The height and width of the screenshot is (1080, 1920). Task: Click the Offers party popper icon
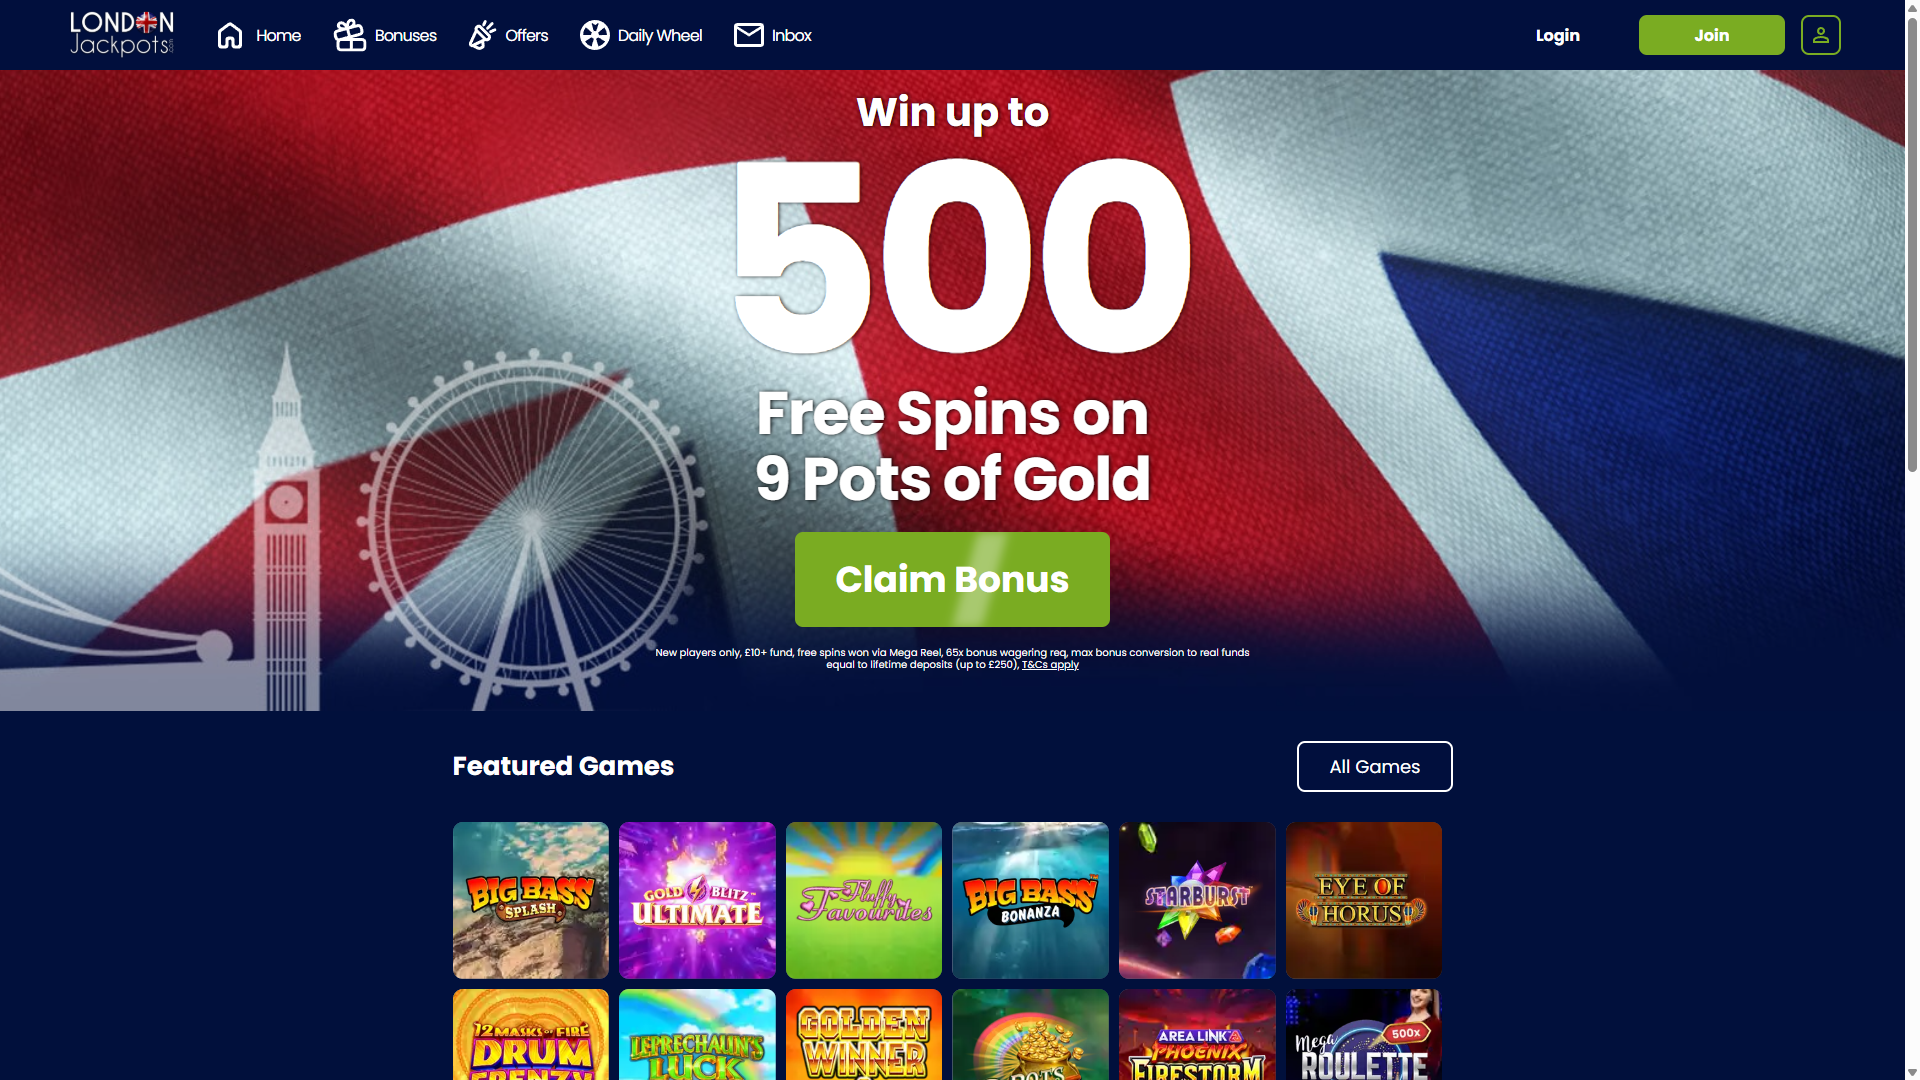pos(482,35)
